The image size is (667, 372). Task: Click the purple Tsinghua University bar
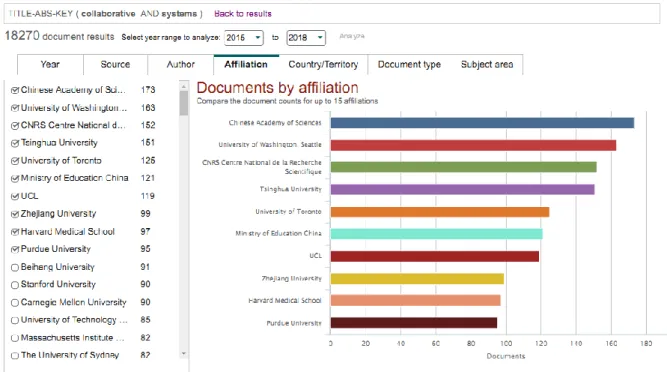pos(463,189)
